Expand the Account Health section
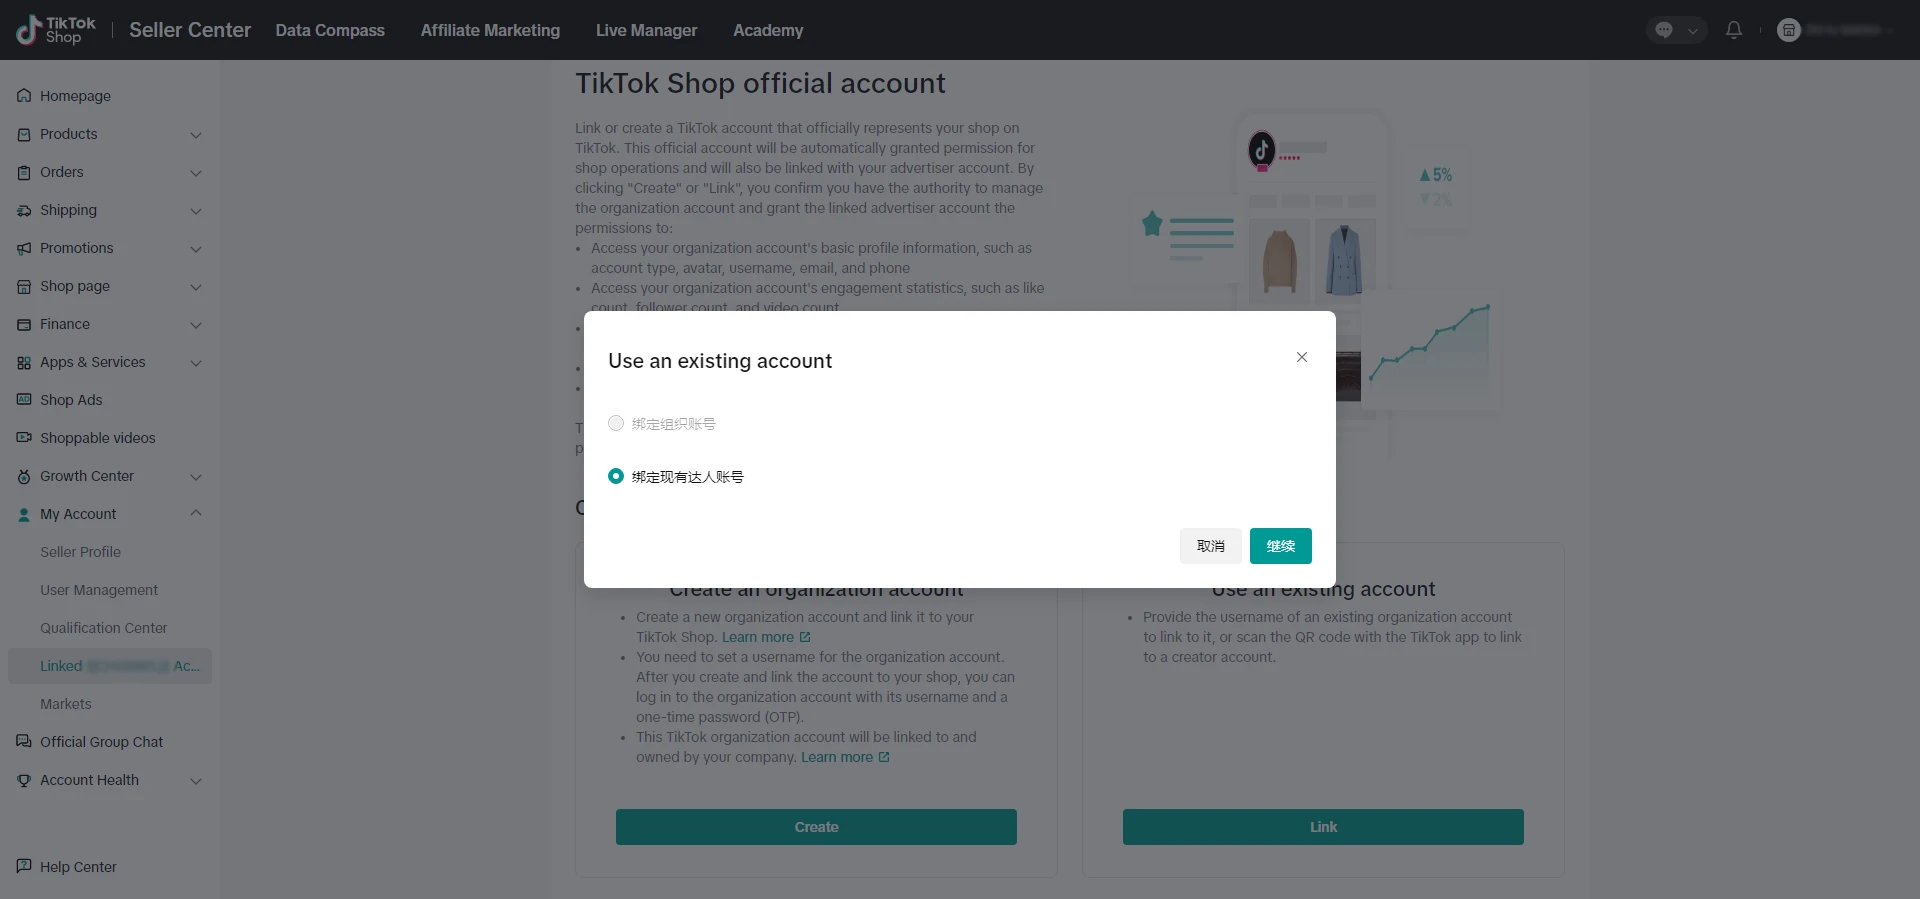Image resolution: width=1920 pixels, height=899 pixels. [196, 781]
